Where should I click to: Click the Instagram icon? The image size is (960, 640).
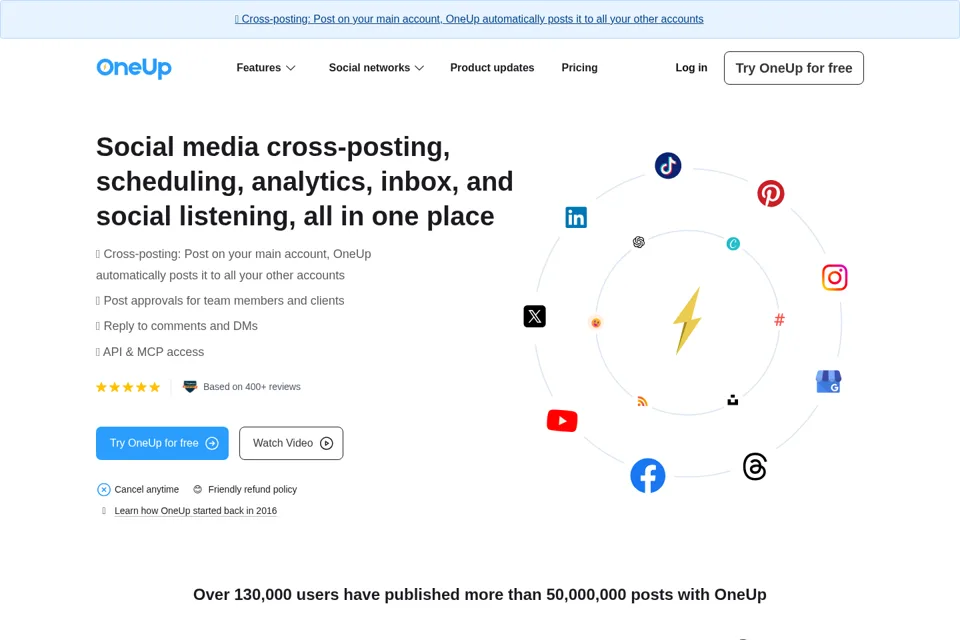(834, 277)
